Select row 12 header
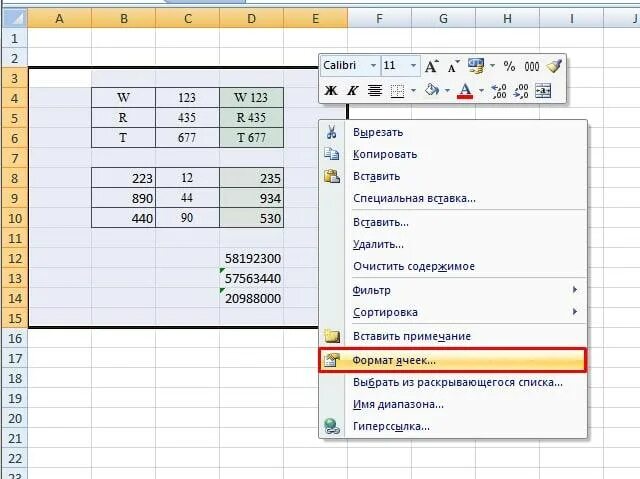Image resolution: width=640 pixels, height=479 pixels. coord(15,258)
